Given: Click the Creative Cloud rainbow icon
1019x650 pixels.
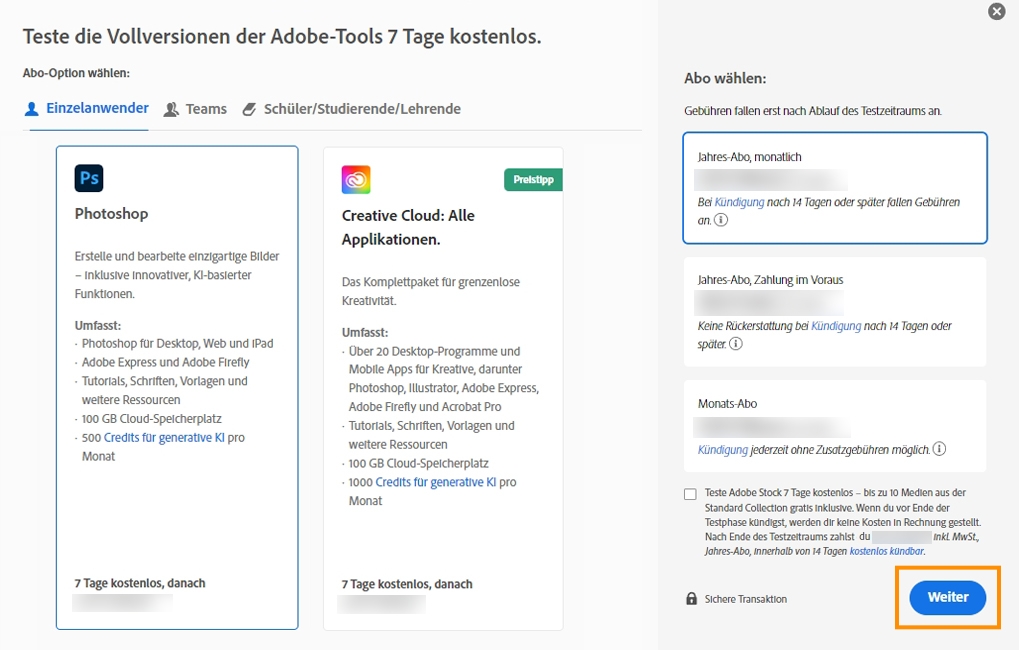Looking at the screenshot, I should [356, 180].
